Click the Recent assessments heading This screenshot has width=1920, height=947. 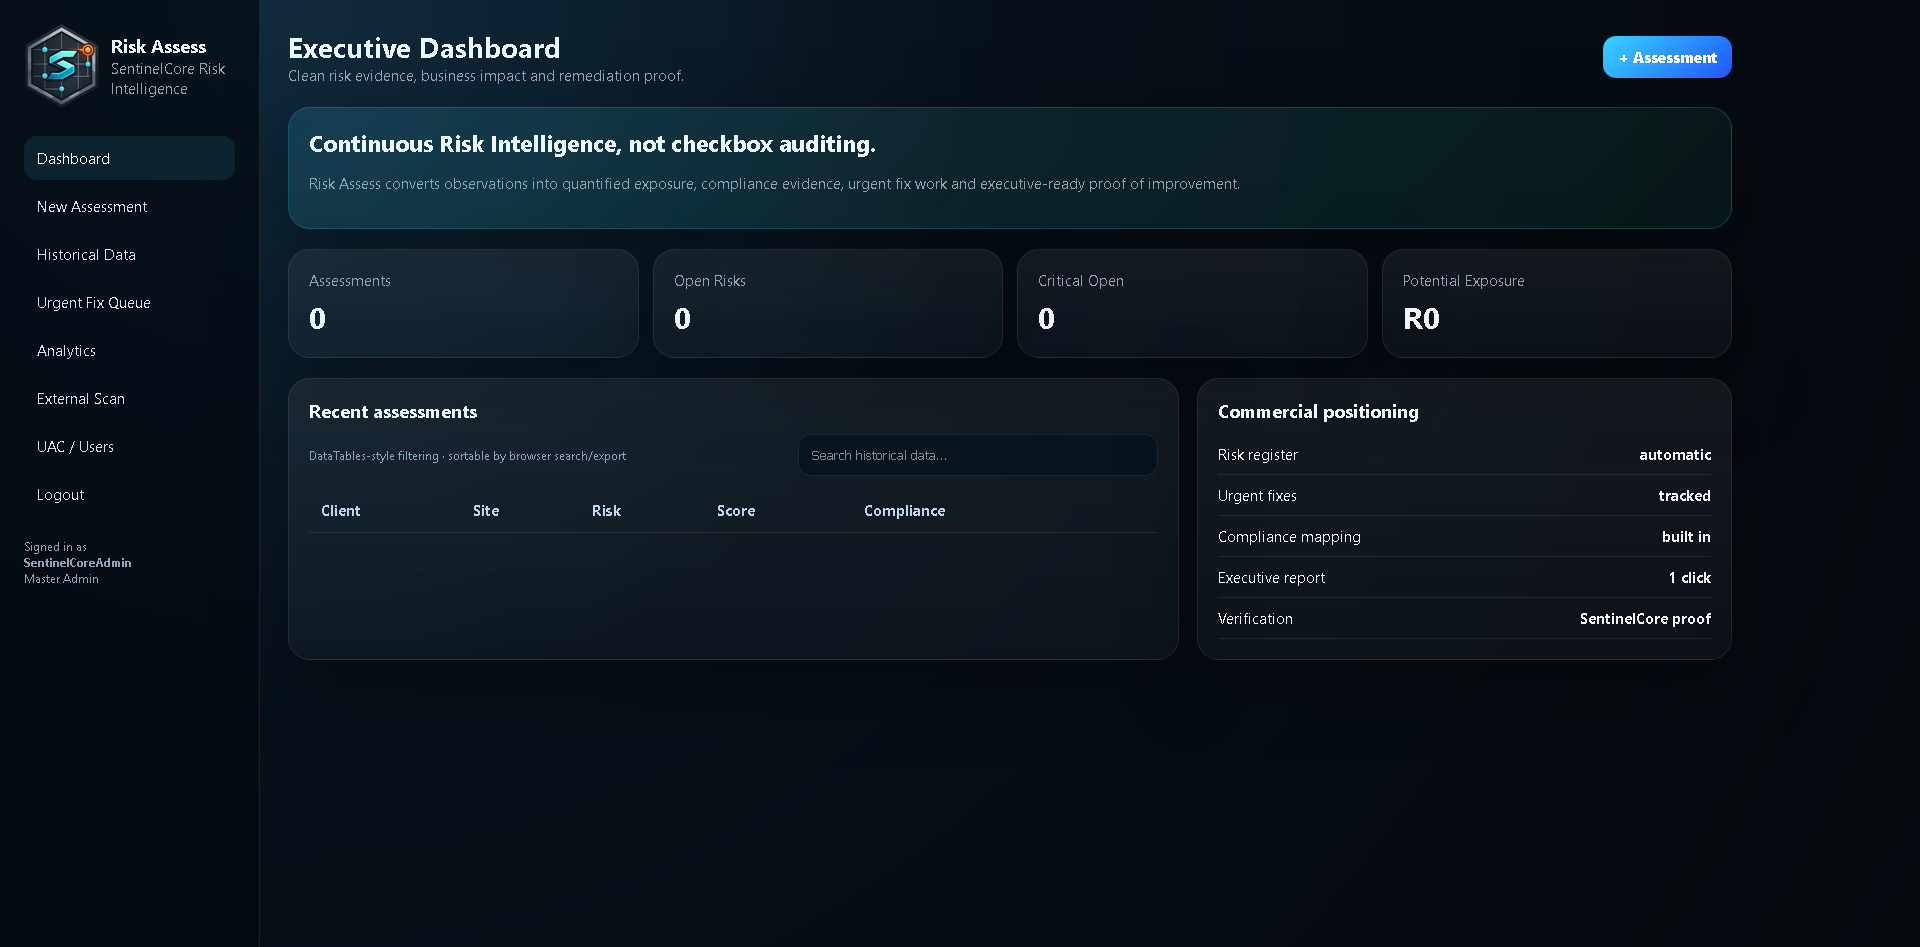click(393, 412)
